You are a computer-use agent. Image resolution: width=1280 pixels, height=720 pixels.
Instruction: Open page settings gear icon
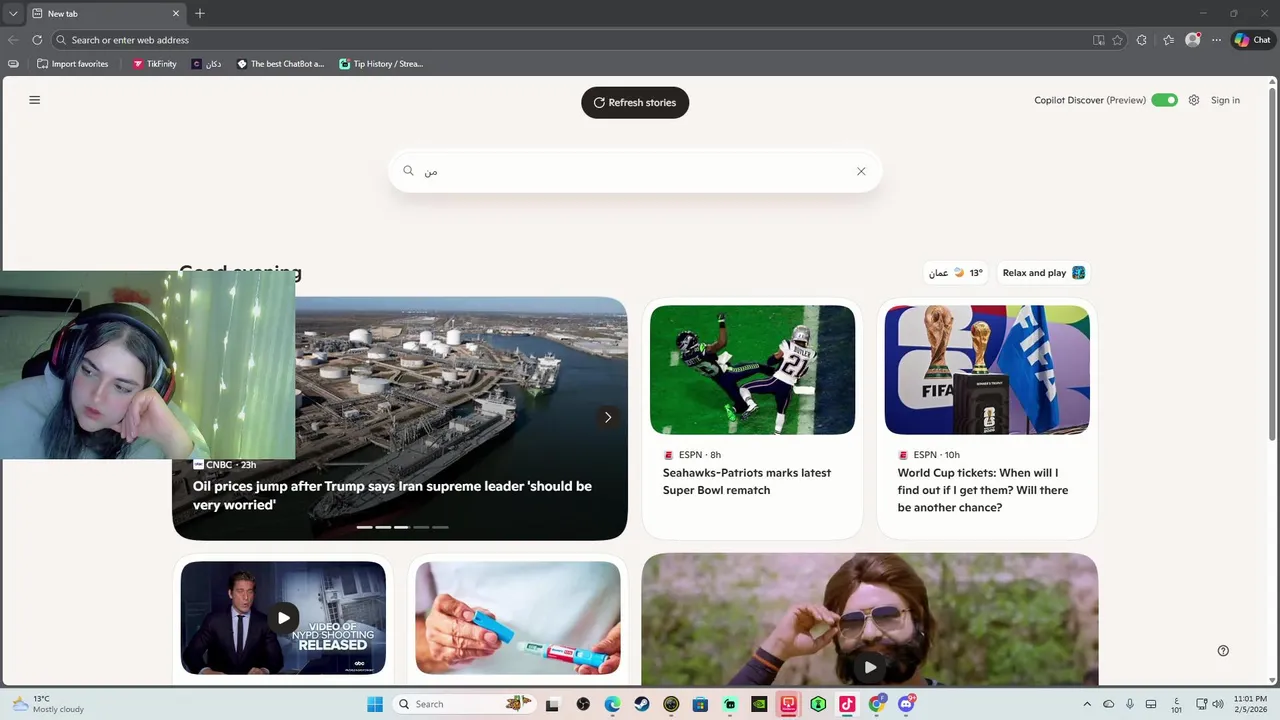click(x=1194, y=100)
